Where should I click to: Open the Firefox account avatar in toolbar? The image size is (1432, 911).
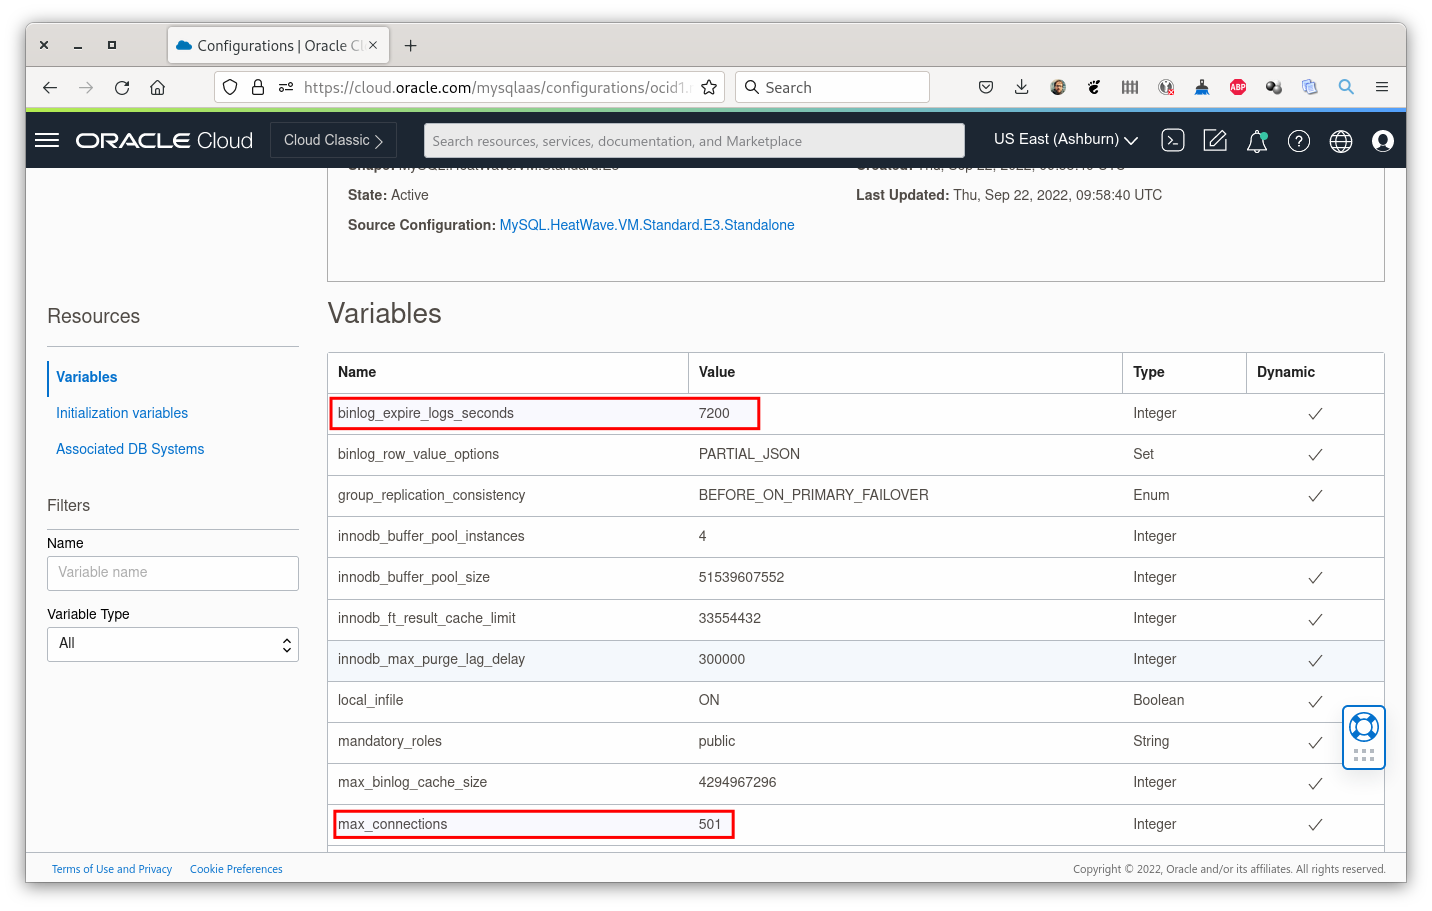(x=1058, y=88)
